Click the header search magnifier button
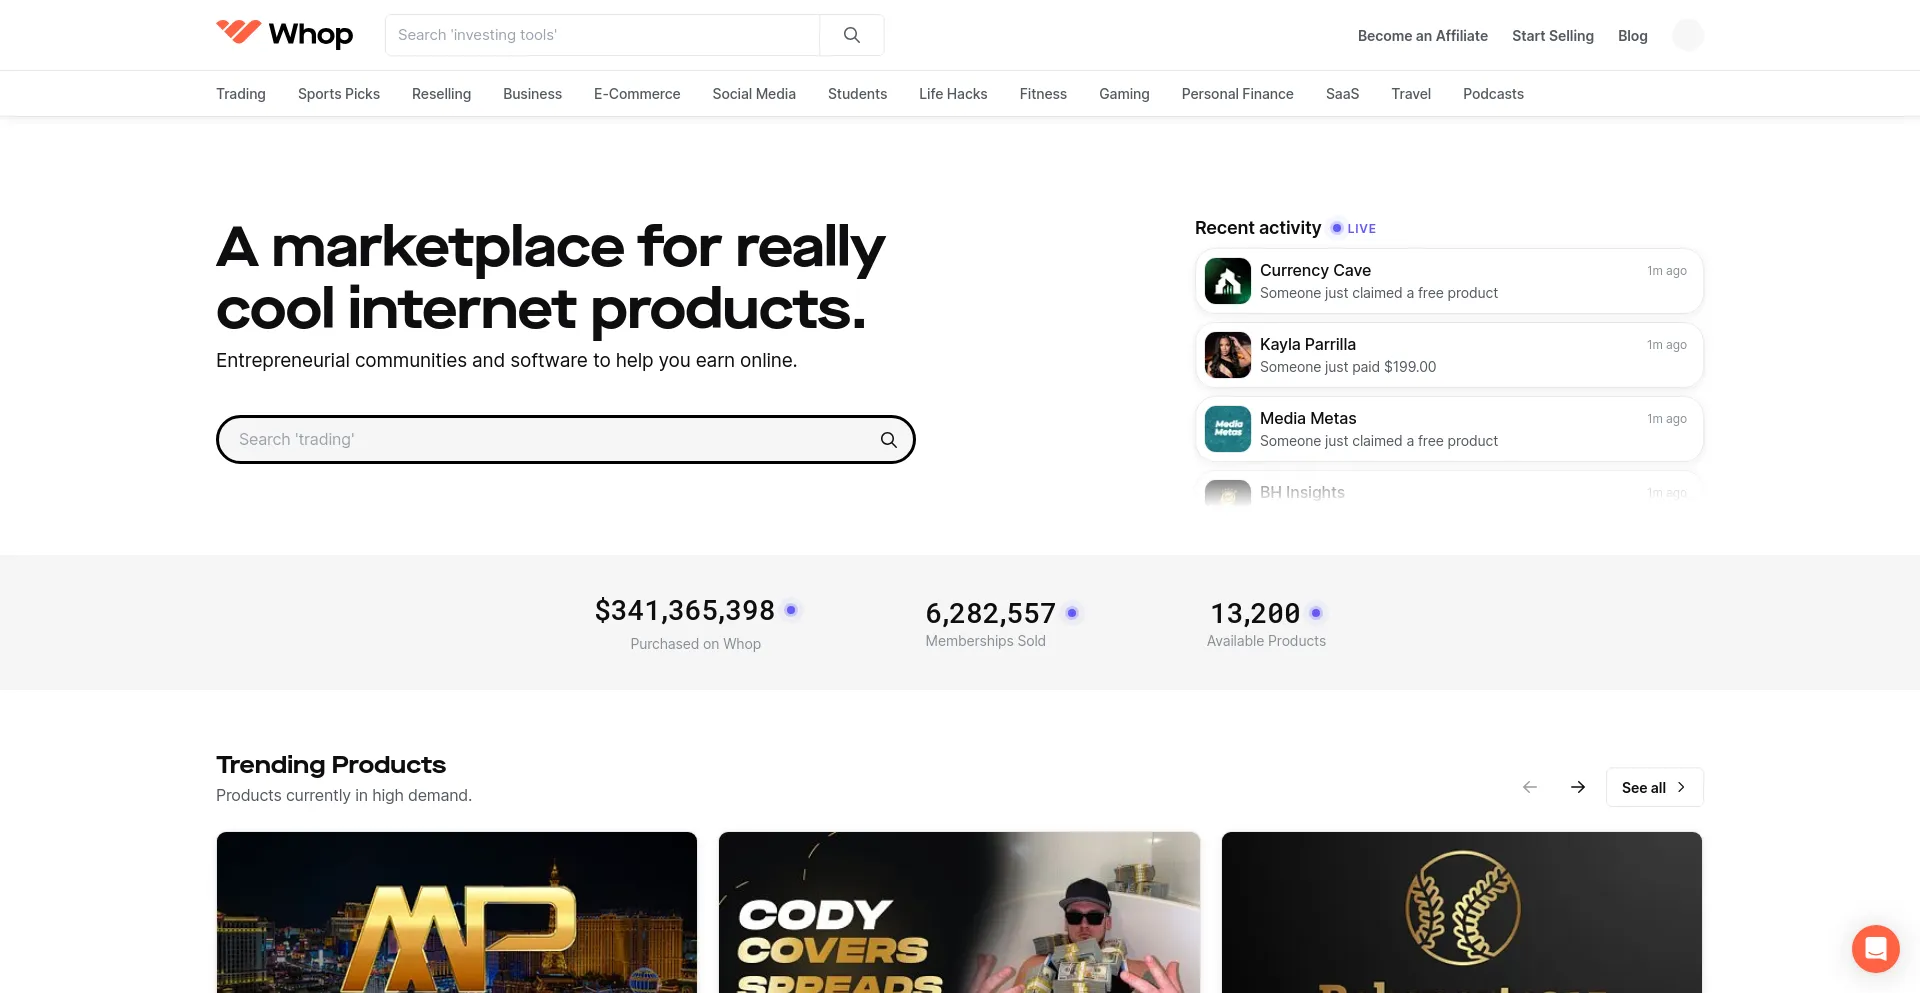This screenshot has height=993, width=1920. pyautogui.click(x=852, y=35)
